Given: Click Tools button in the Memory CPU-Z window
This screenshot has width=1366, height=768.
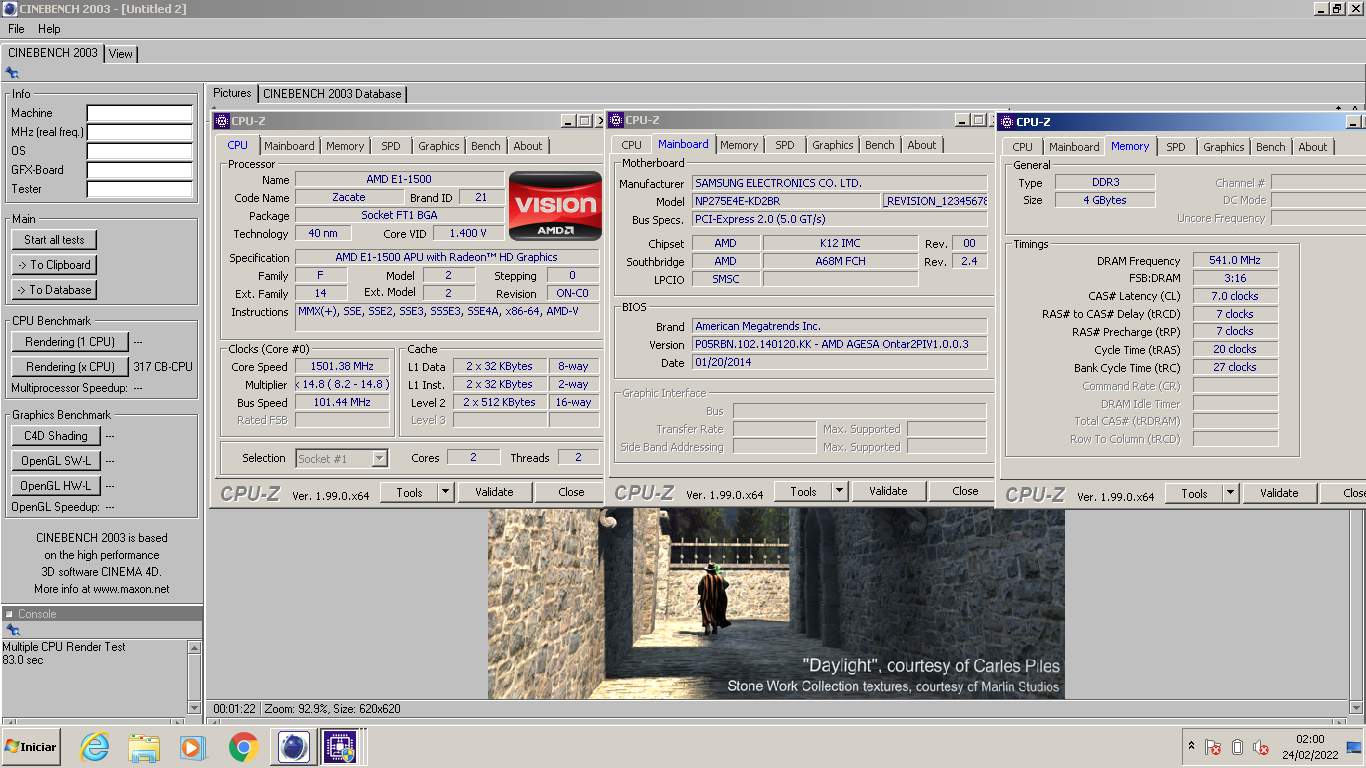Looking at the screenshot, I should (x=1195, y=493).
